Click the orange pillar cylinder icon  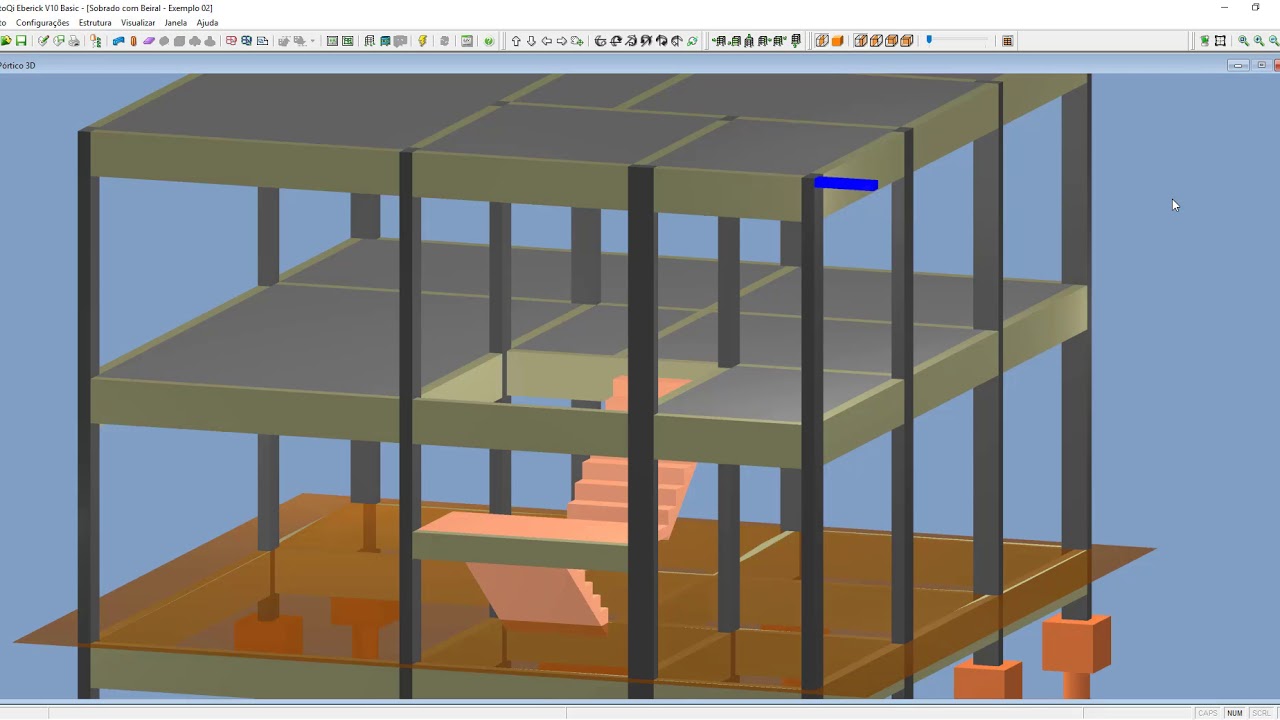click(x=134, y=41)
